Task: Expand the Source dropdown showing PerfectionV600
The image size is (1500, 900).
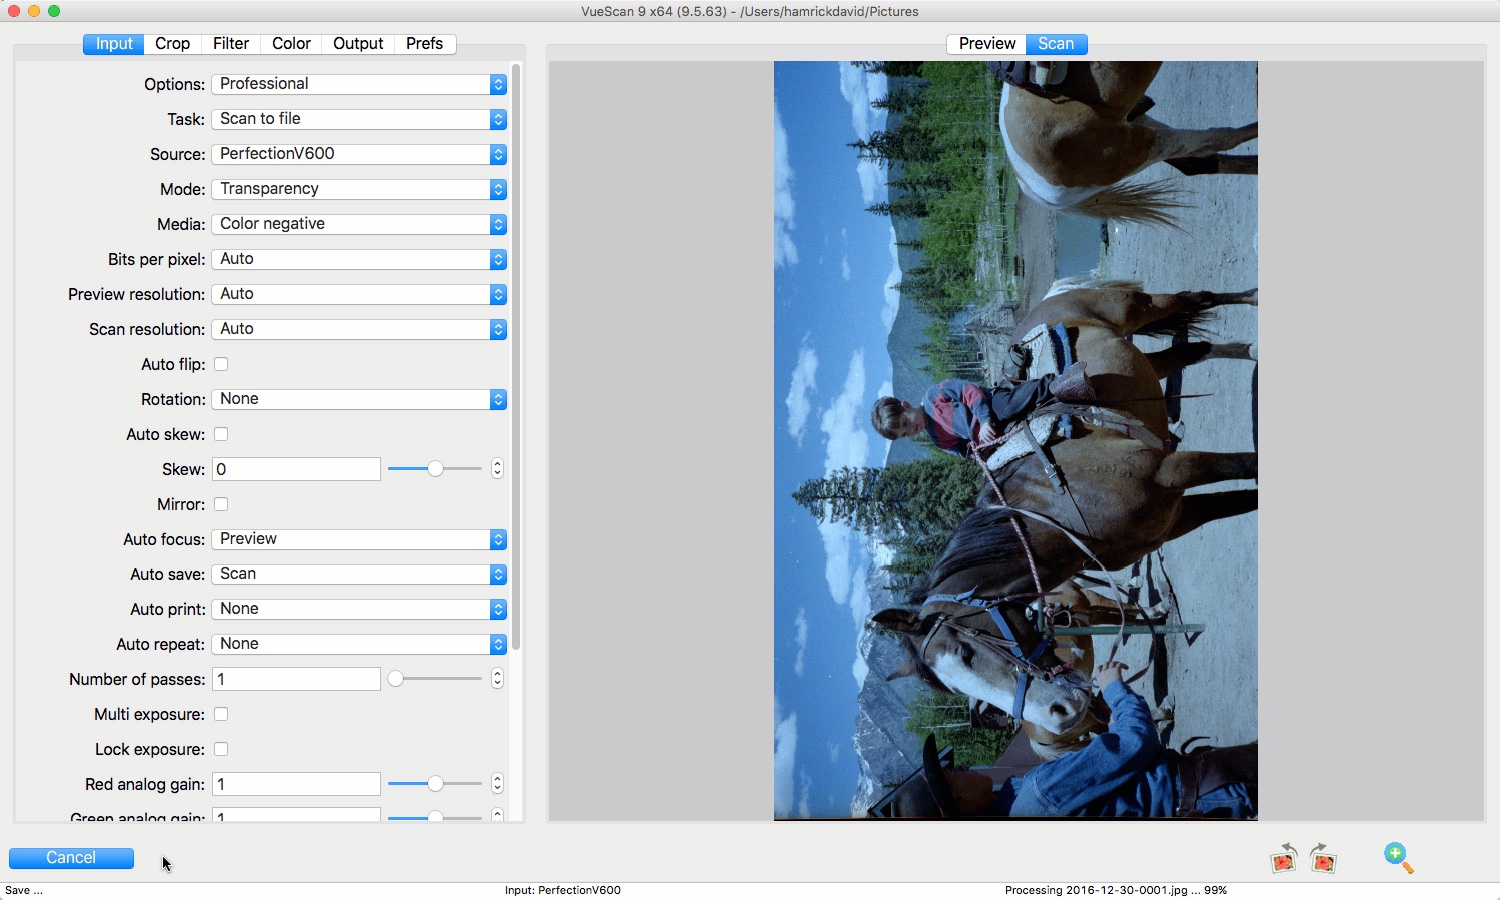Action: coord(358,154)
